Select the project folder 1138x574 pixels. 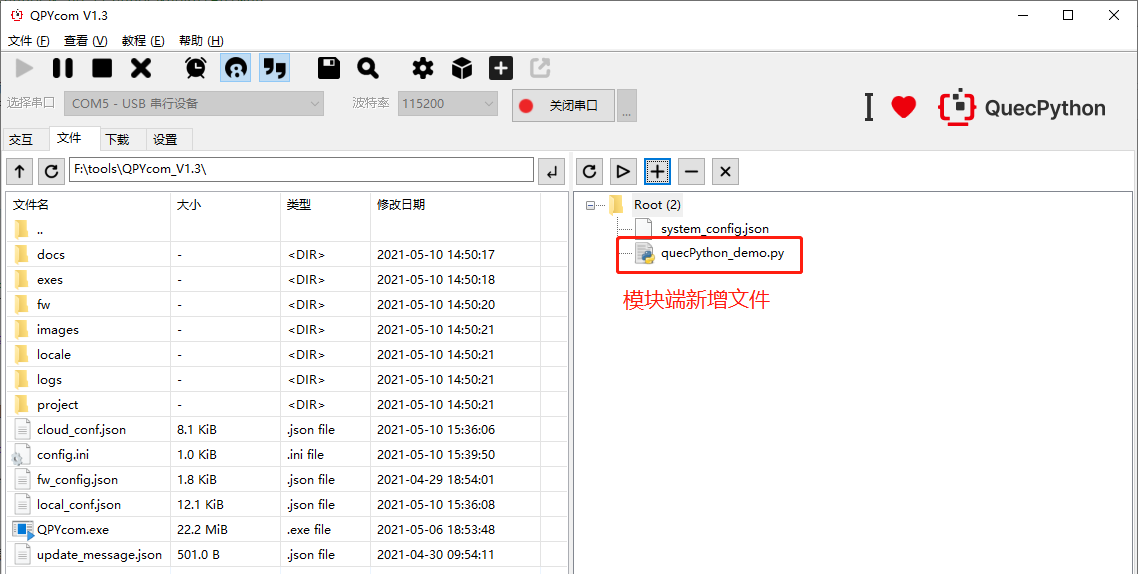(x=287, y=405)
